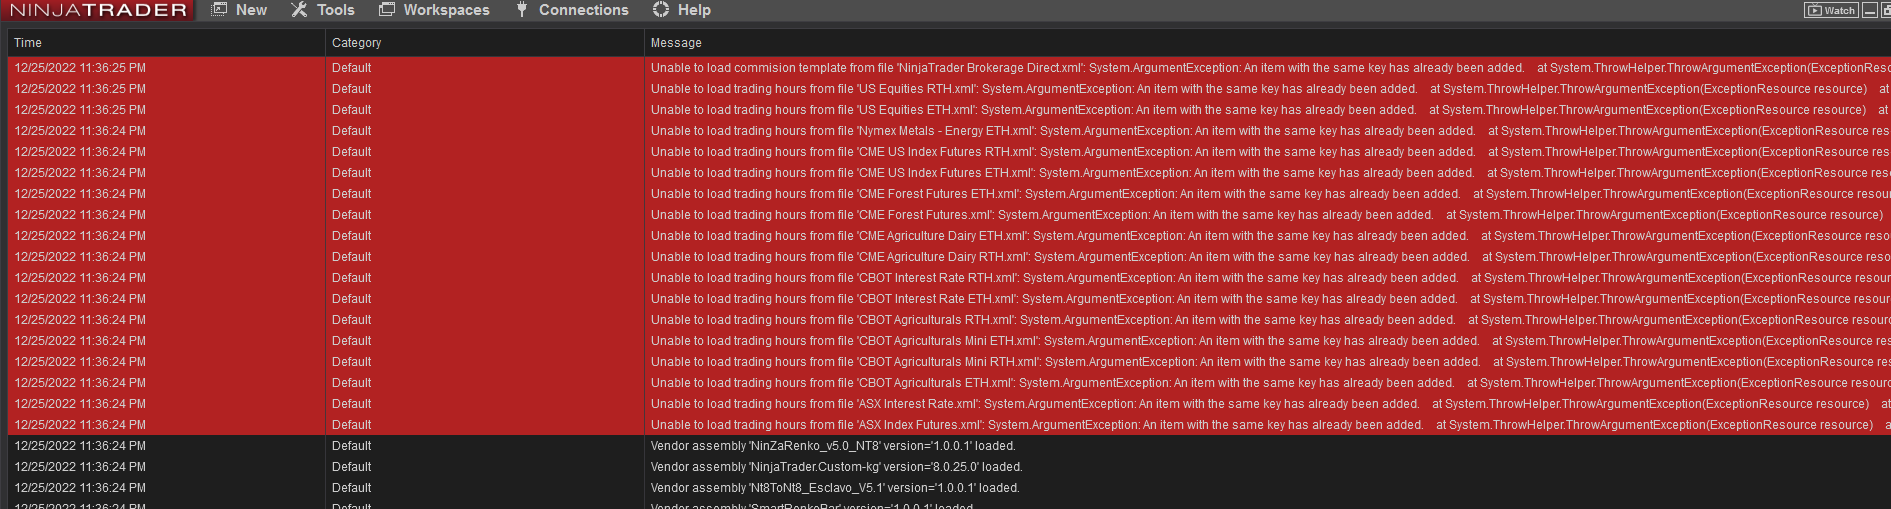Select the CME Agriculture Dairy RTH.xml error
1891x509 pixels.
(x=1270, y=257)
